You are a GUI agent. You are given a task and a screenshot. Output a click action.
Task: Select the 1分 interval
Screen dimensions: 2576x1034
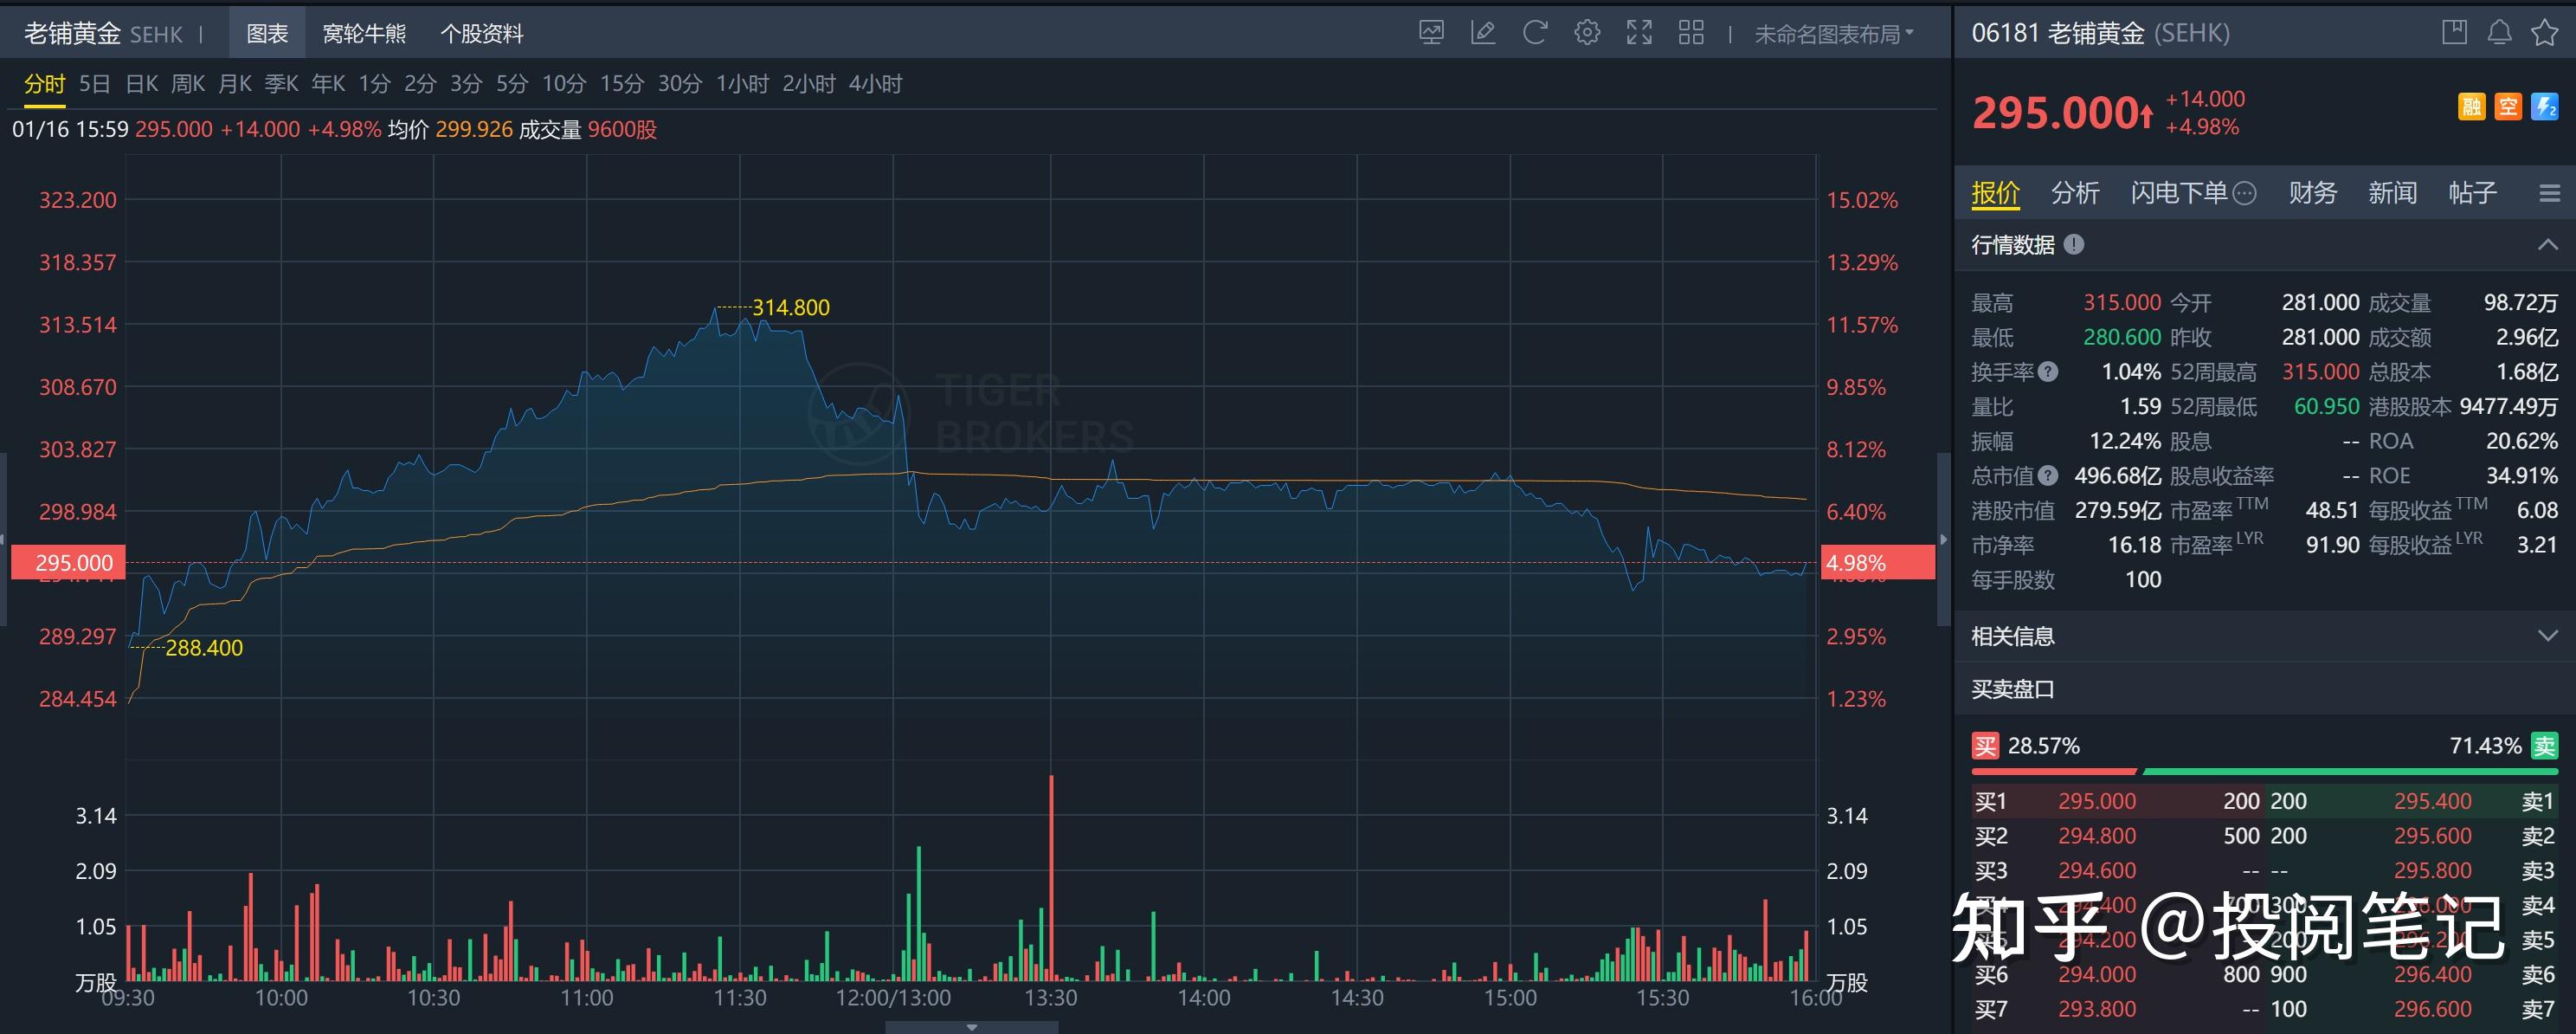[374, 84]
